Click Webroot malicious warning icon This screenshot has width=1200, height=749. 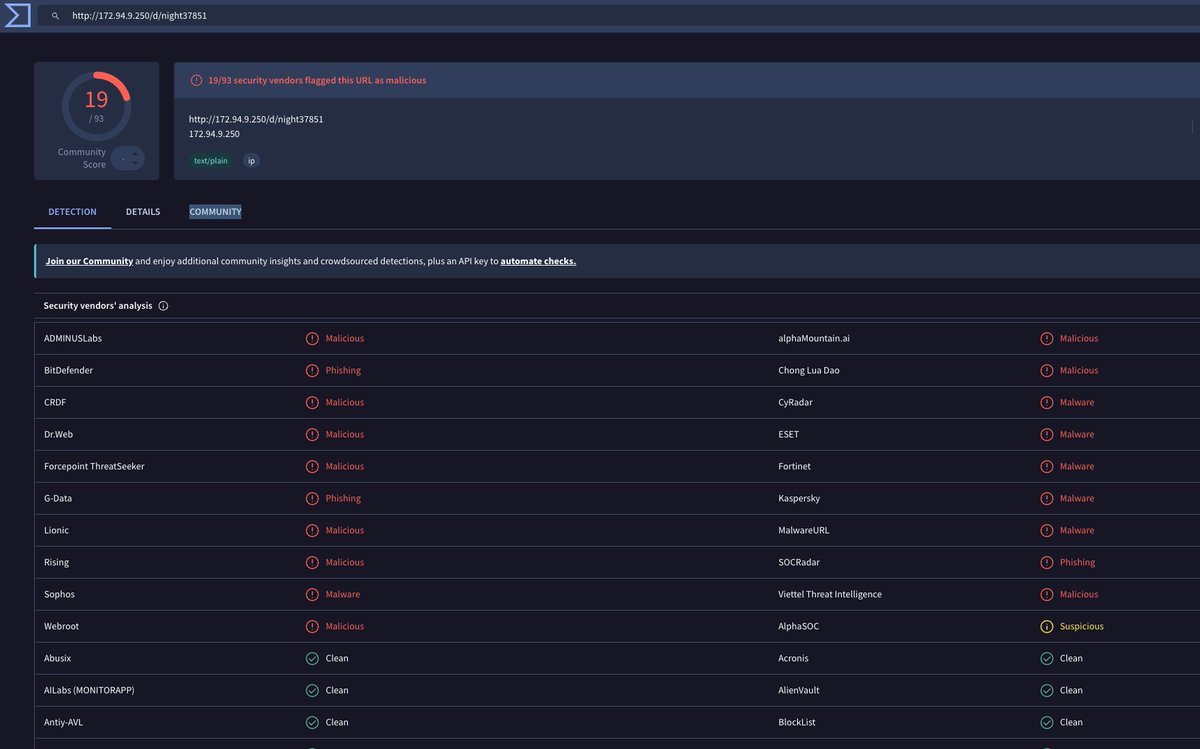[x=312, y=626]
